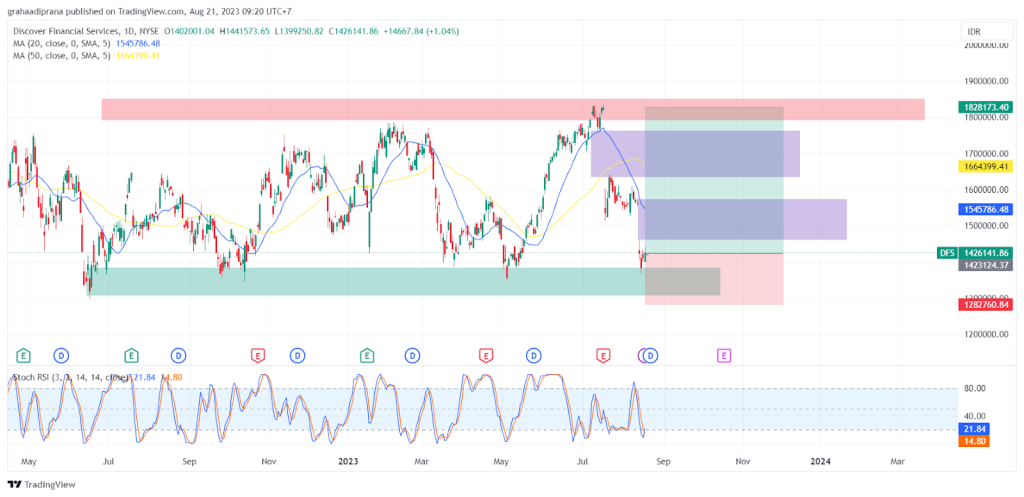
Task: Click the blue 21.84 Stoch RSI label
Action: click(x=974, y=429)
